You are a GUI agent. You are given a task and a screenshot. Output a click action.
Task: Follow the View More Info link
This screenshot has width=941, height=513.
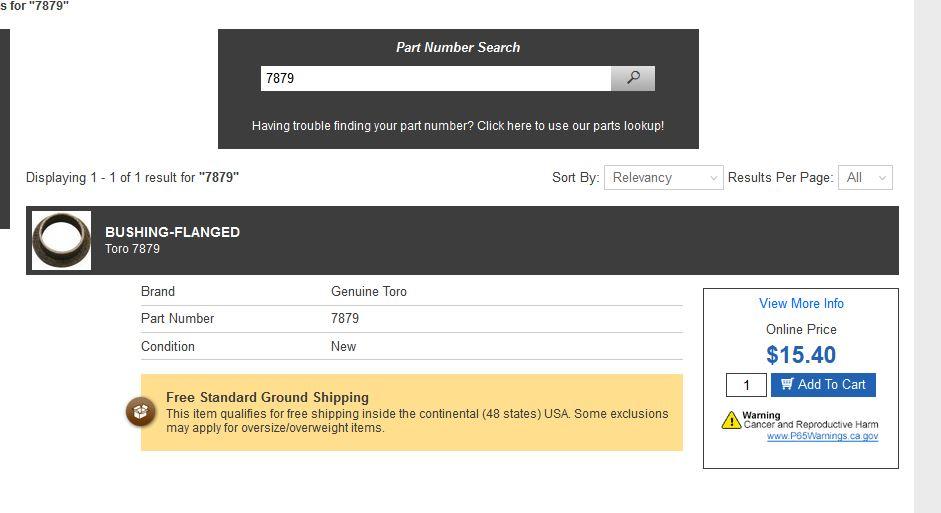click(801, 304)
